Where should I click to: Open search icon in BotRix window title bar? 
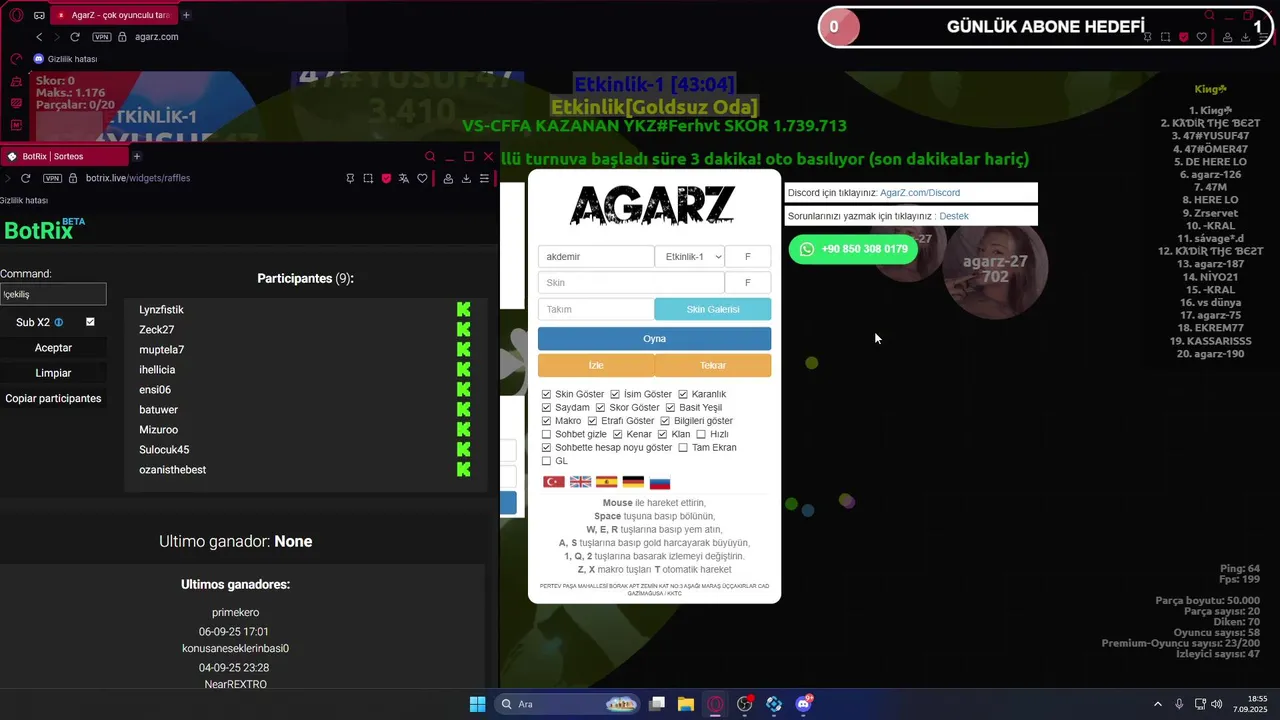point(430,157)
